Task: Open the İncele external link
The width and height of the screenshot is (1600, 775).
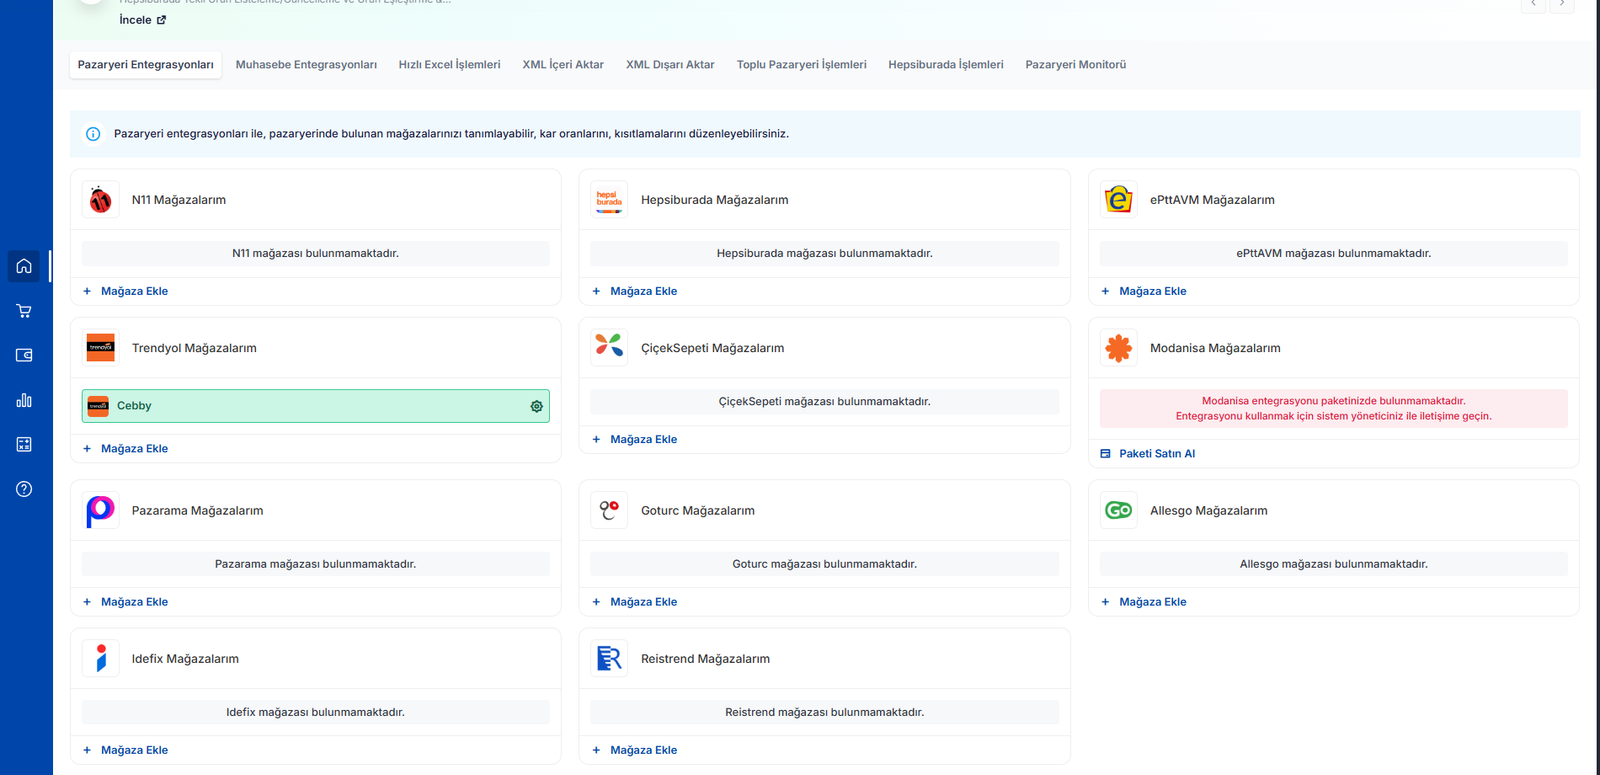Action: [x=142, y=20]
